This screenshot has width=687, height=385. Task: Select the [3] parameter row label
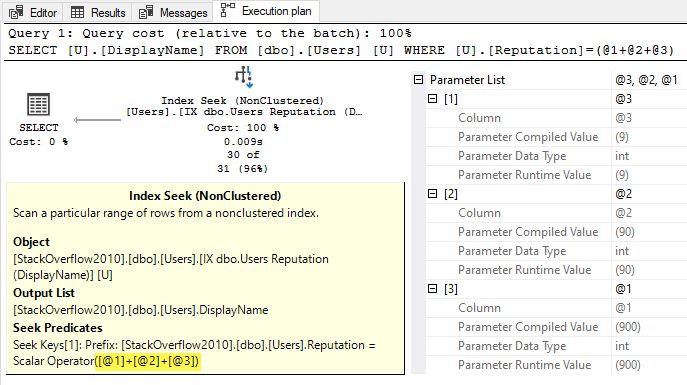pos(451,289)
